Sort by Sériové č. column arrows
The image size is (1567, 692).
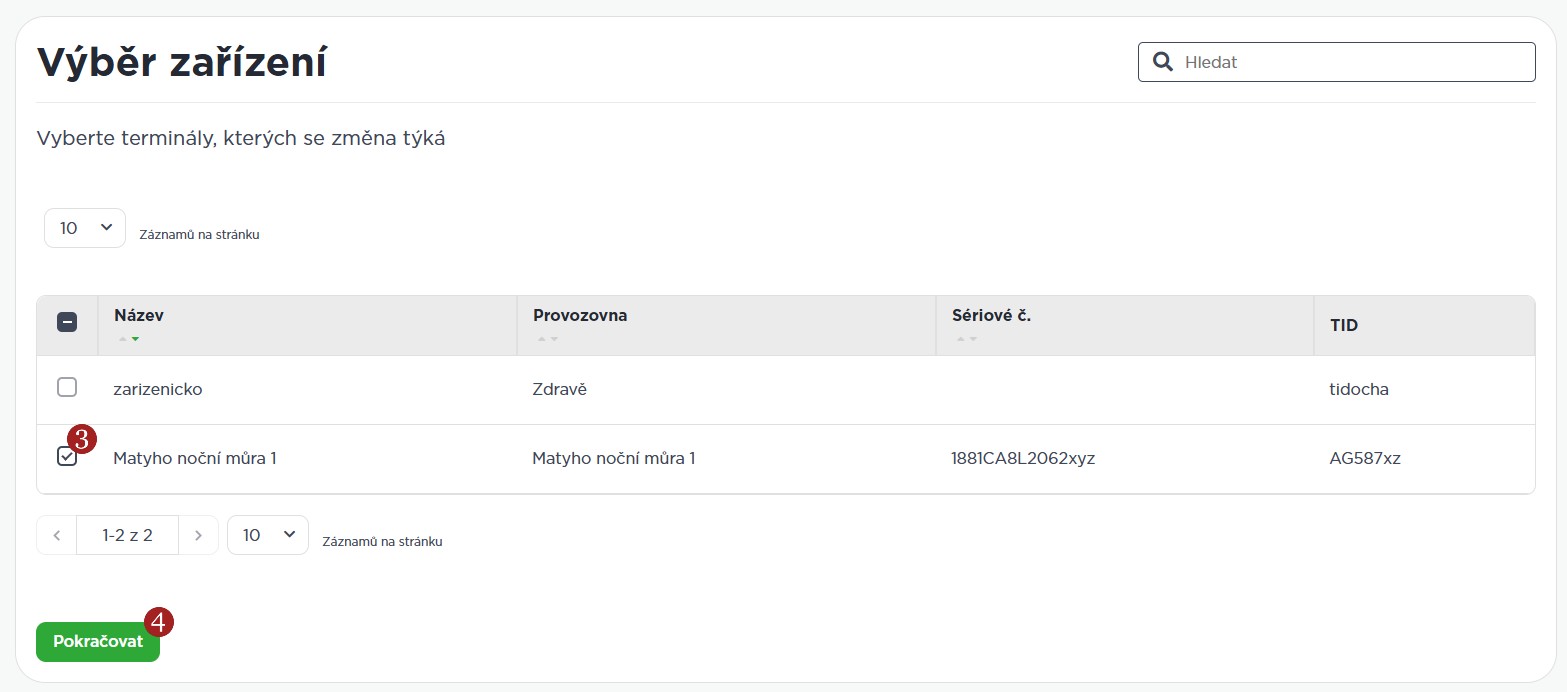967,339
